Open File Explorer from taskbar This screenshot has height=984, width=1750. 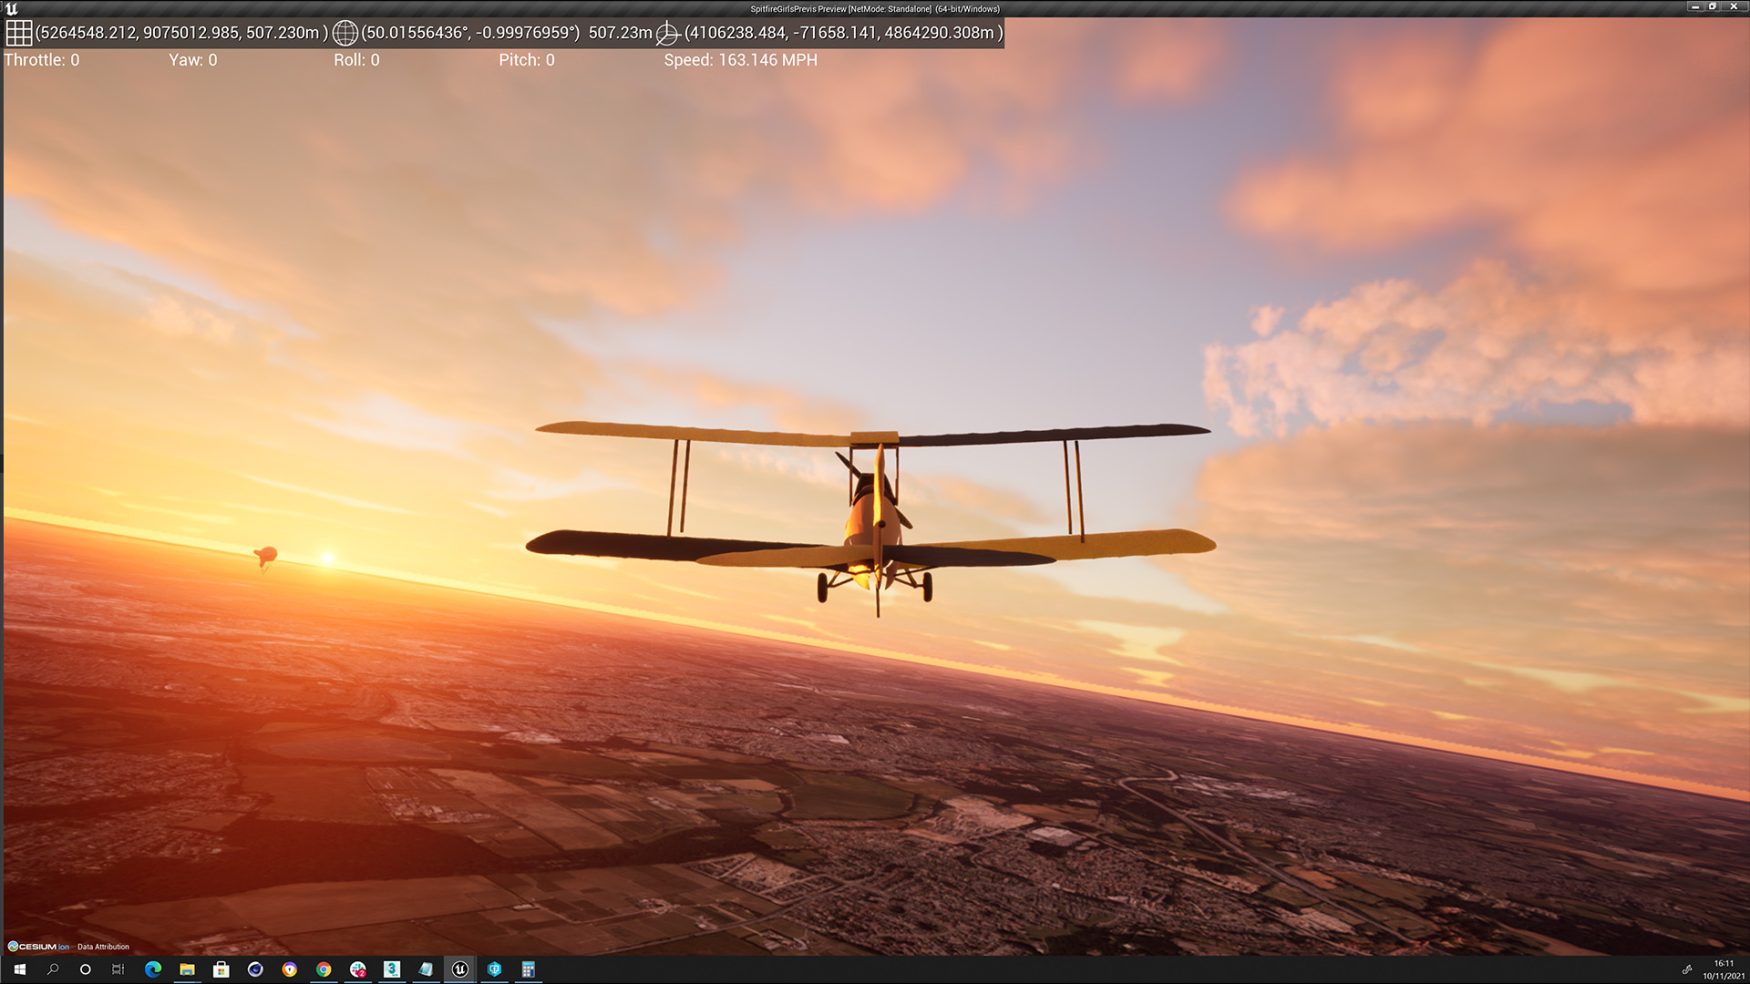(187, 969)
